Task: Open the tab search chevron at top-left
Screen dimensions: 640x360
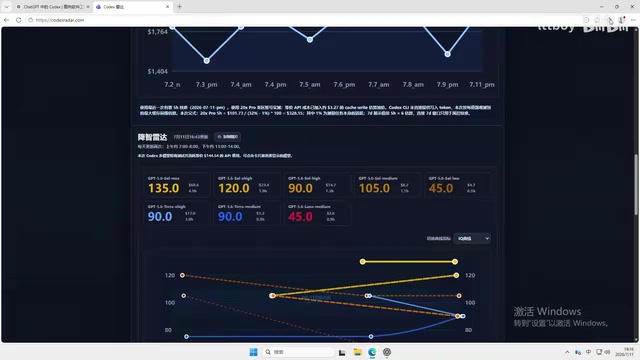Action: point(6,7)
